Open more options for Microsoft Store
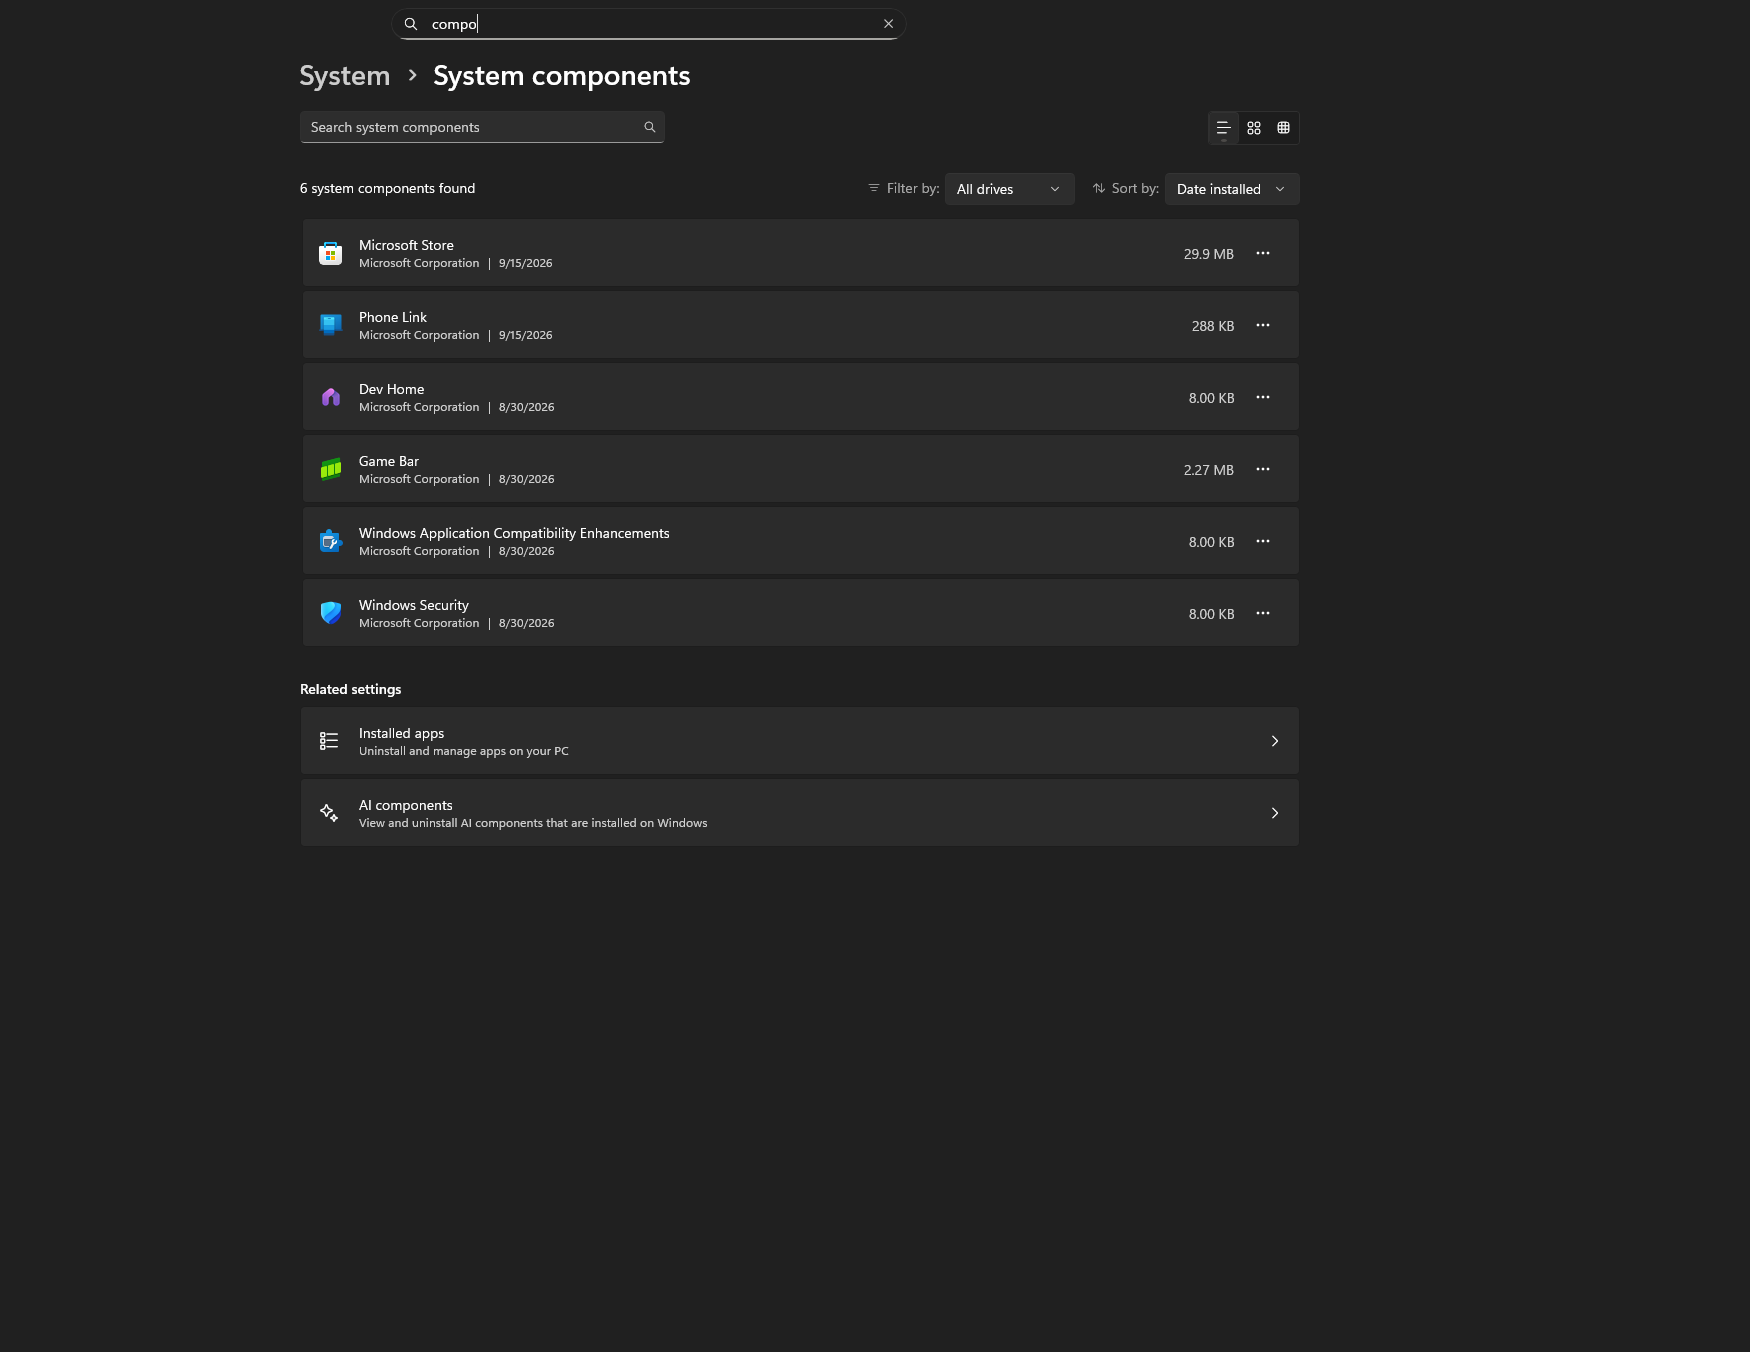1750x1352 pixels. tap(1263, 253)
